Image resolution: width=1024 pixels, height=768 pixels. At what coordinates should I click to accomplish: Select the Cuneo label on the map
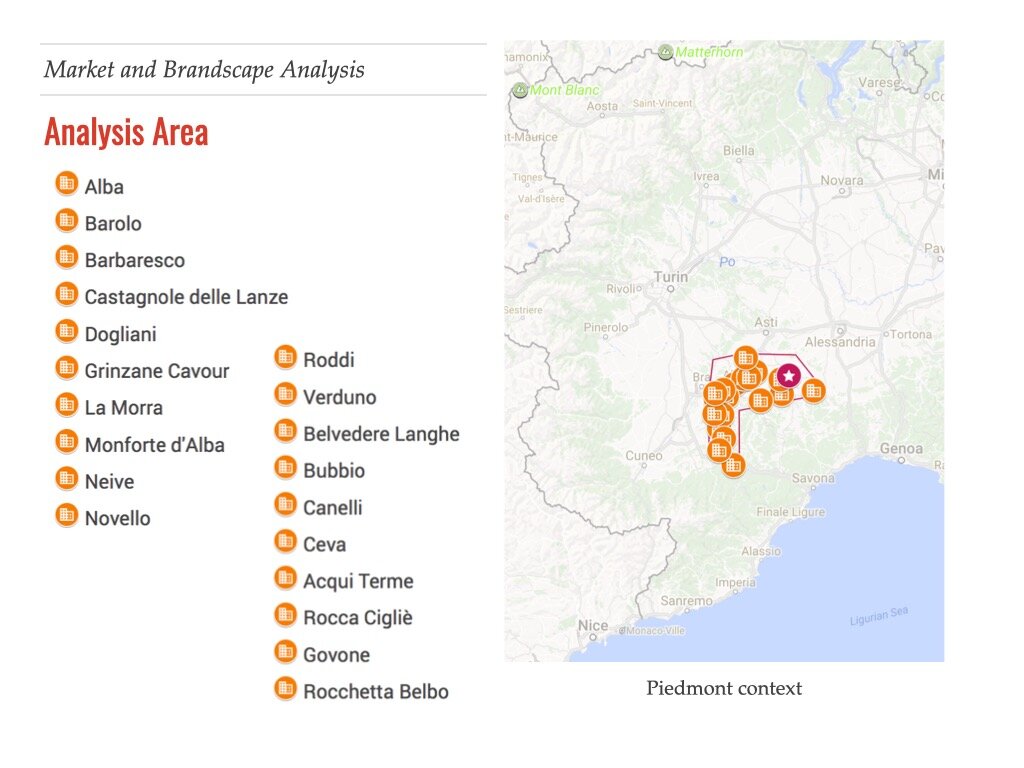pos(644,456)
